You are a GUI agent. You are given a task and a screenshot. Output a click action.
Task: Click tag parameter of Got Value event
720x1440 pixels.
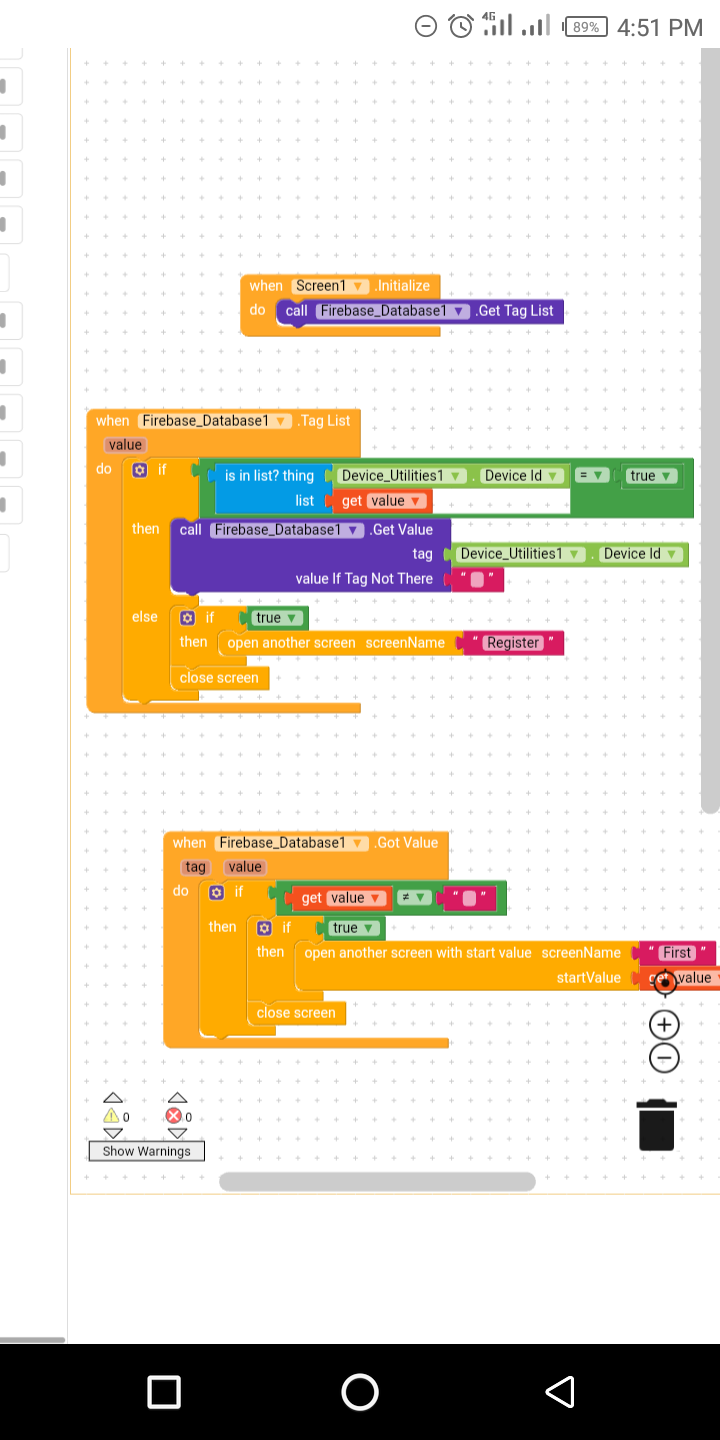[196, 867]
